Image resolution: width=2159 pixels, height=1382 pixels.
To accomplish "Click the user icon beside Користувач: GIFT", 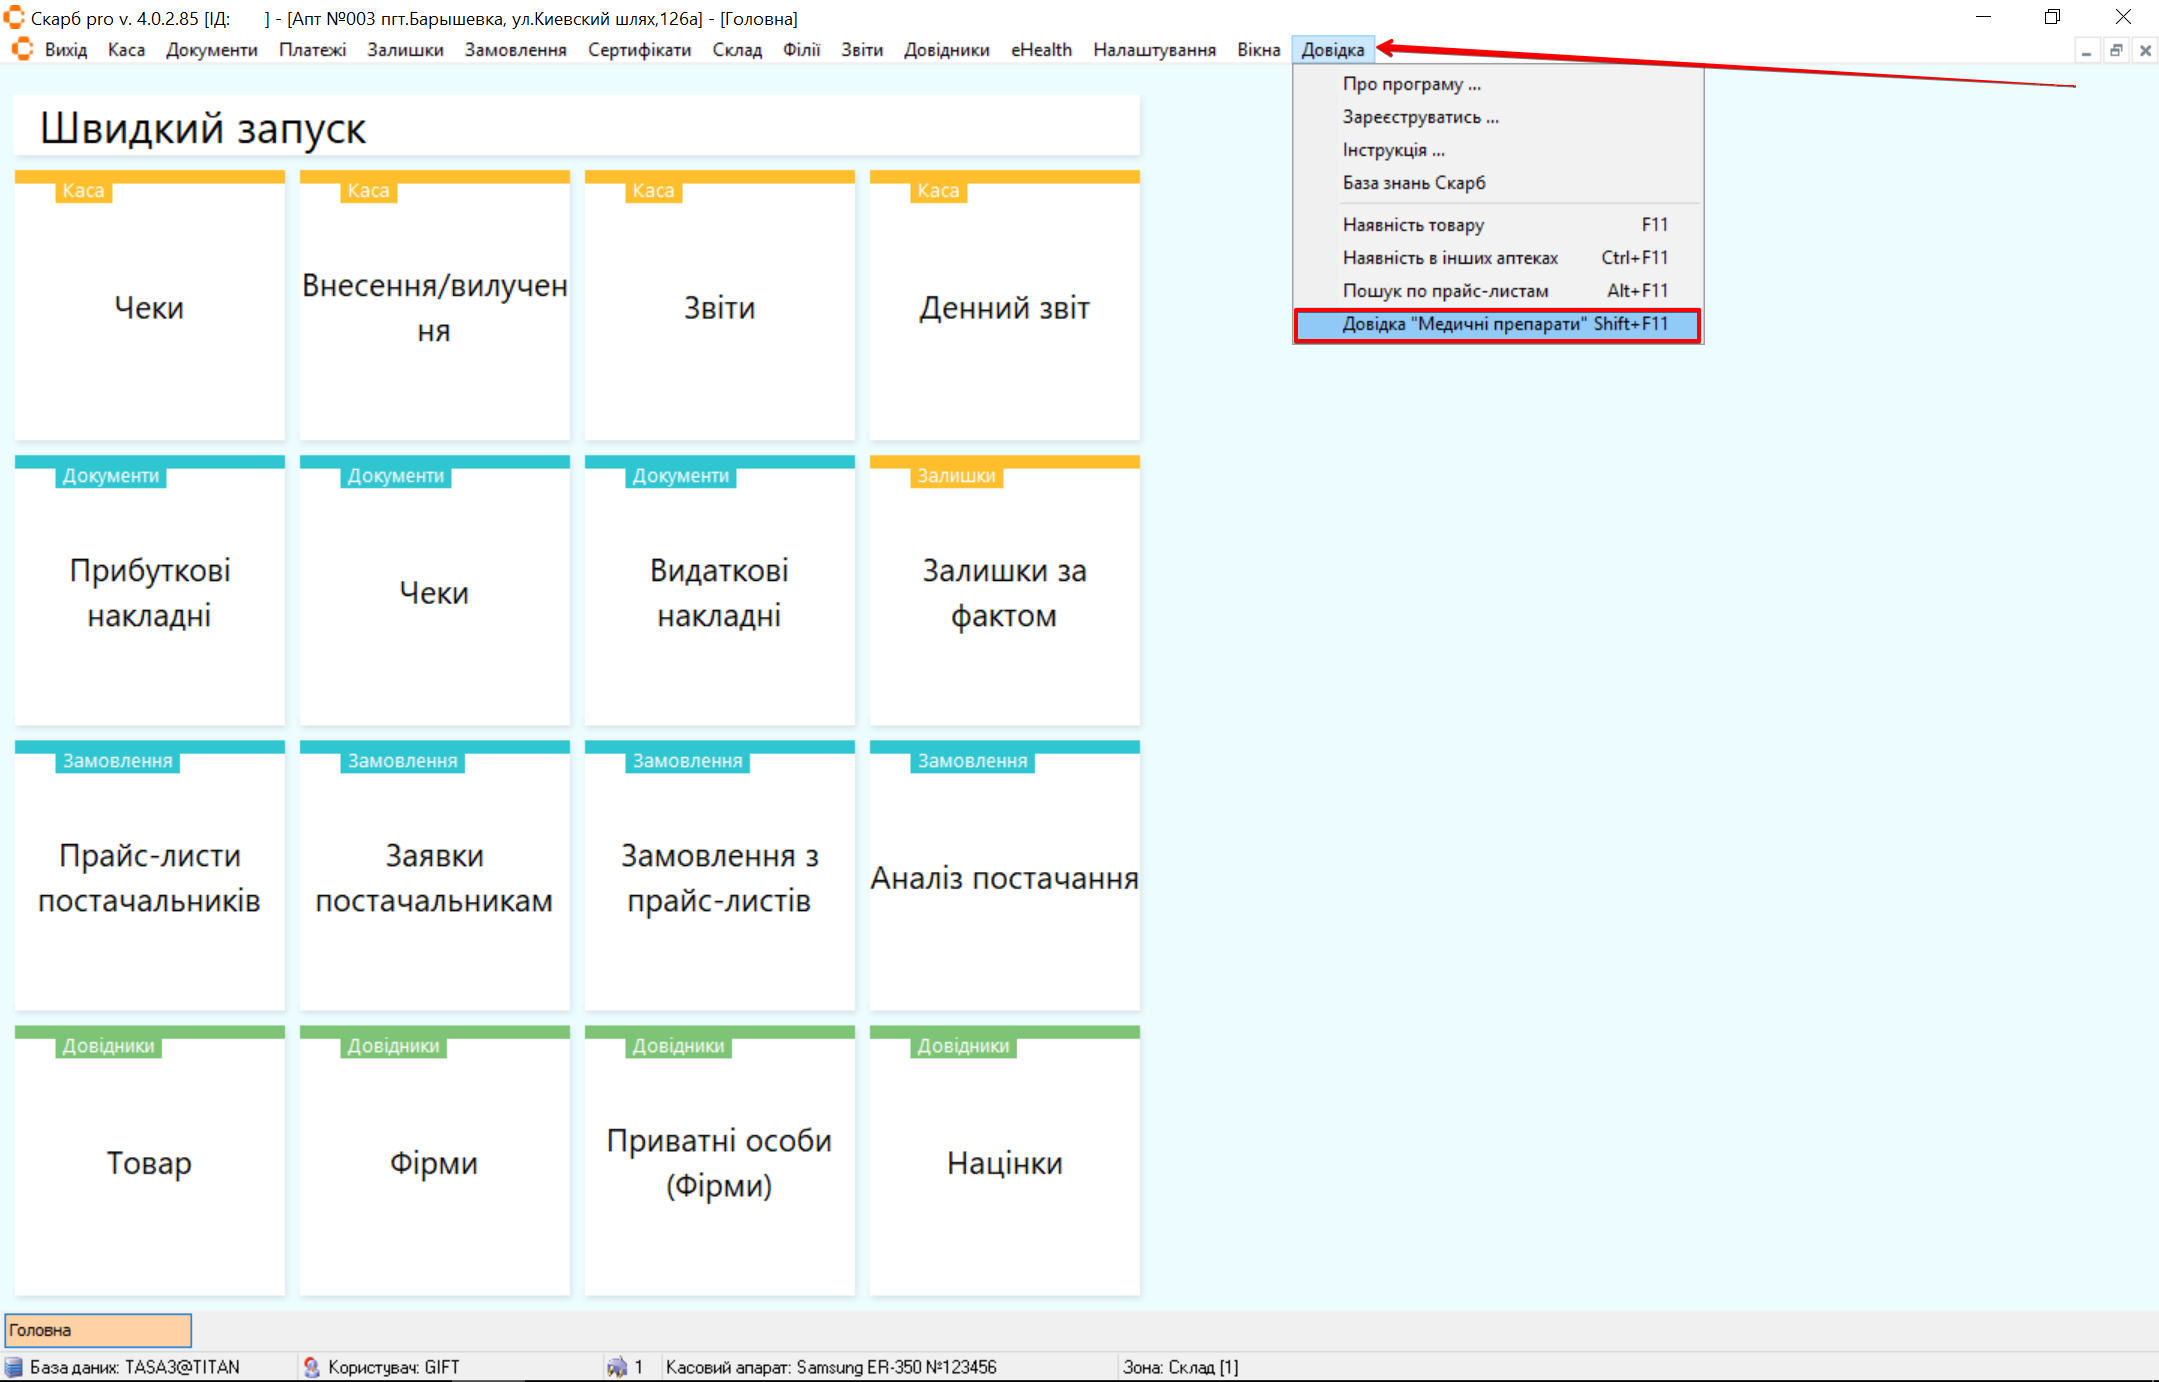I will (311, 1367).
